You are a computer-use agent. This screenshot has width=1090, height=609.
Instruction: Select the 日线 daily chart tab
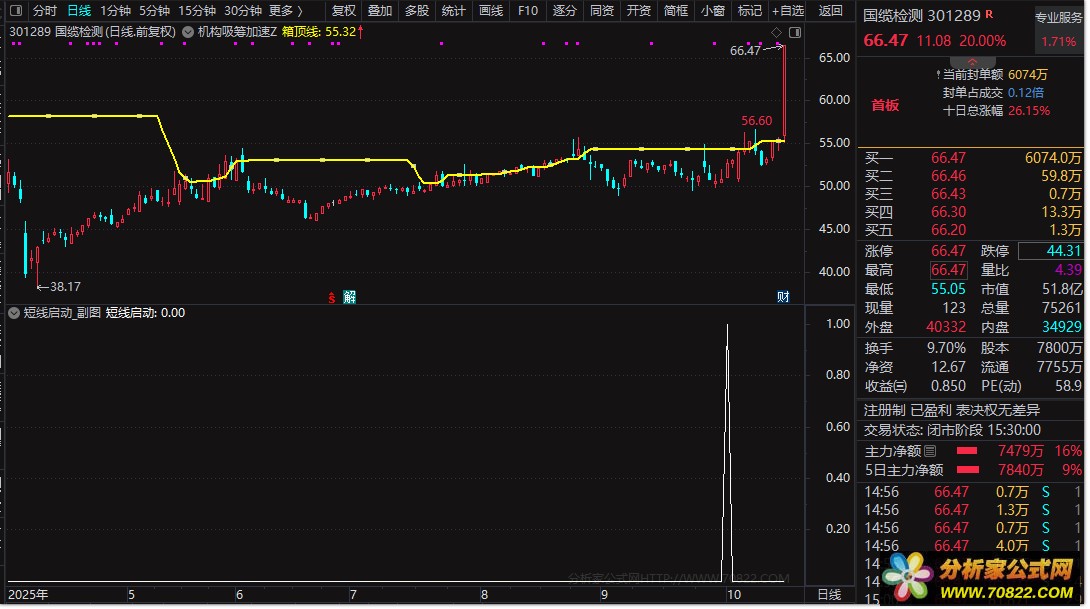(79, 10)
